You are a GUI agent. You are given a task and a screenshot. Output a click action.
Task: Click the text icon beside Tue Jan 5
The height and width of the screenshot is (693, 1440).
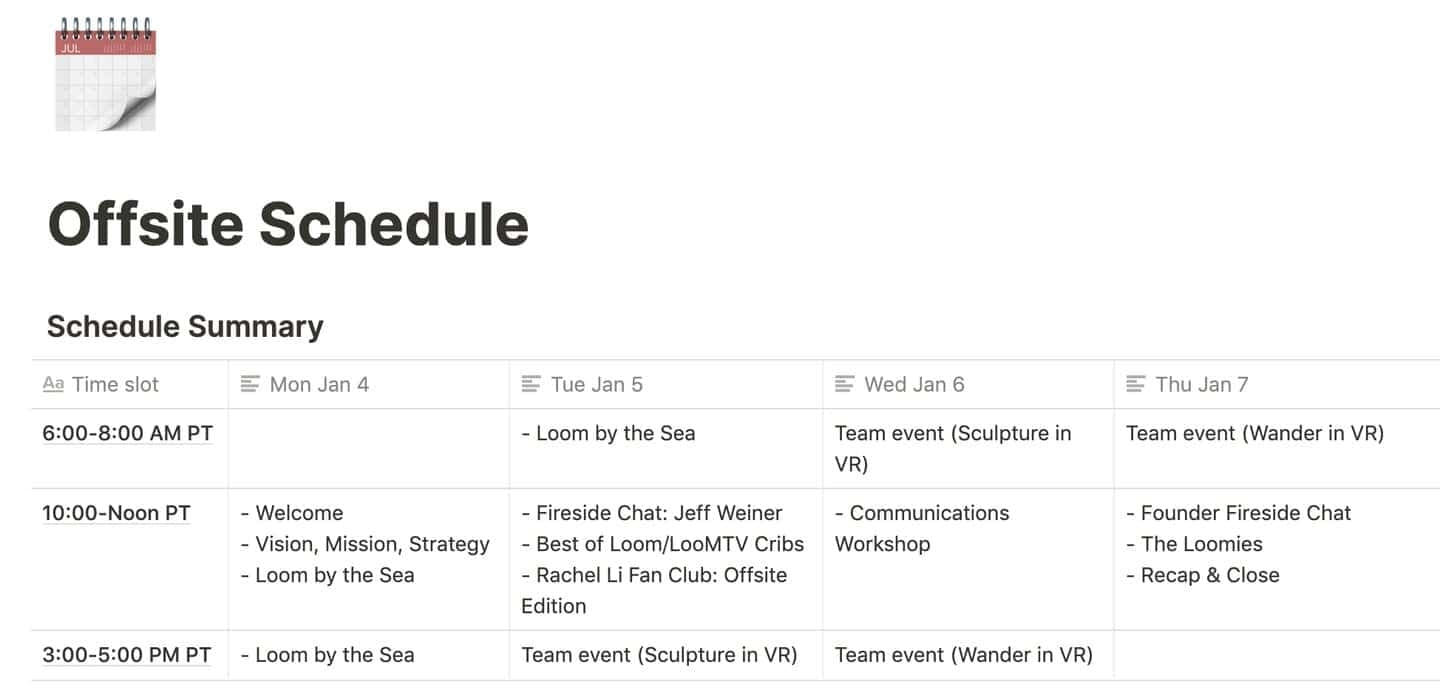(531, 385)
